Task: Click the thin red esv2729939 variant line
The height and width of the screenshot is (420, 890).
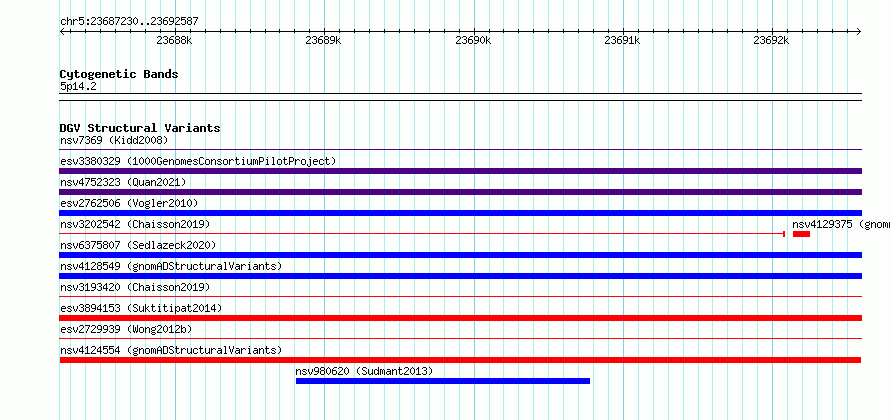Action: point(461,339)
